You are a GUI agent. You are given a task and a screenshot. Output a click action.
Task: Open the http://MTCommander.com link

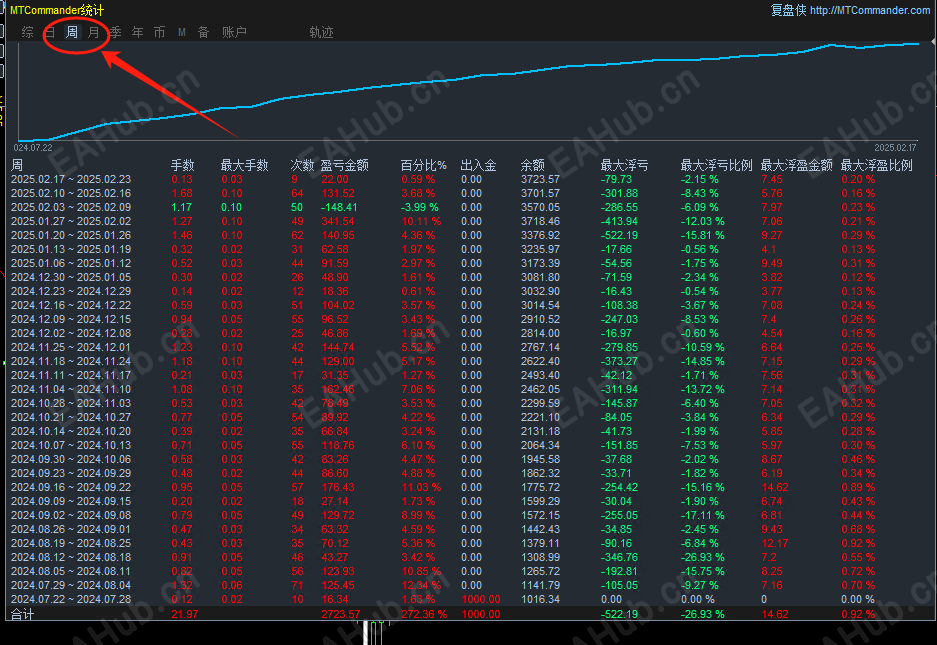click(869, 10)
